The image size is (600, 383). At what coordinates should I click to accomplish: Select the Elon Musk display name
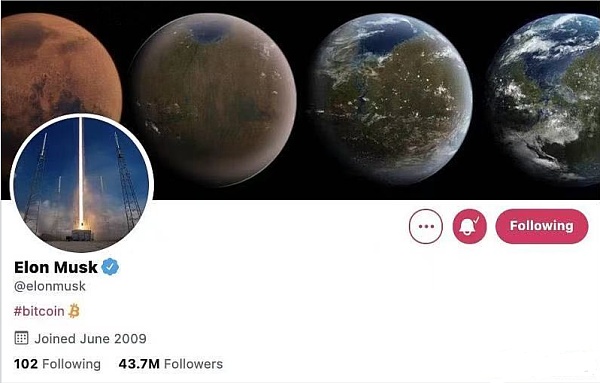56,267
